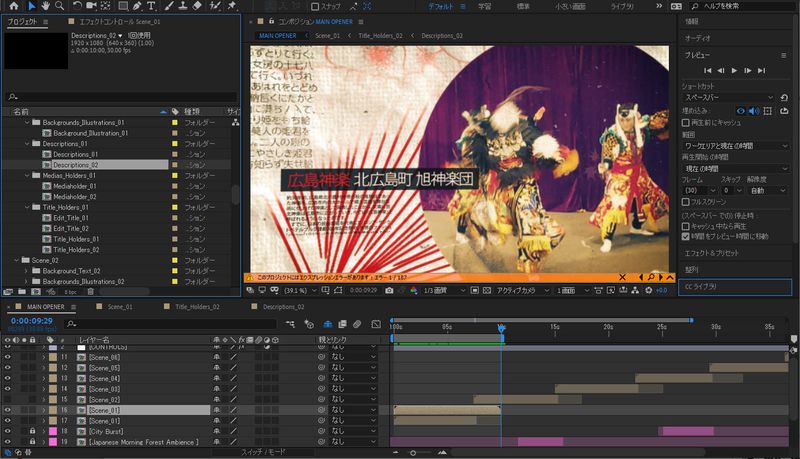Select the Rectangle shape tool
The height and width of the screenshot is (459, 800).
tap(121, 6)
